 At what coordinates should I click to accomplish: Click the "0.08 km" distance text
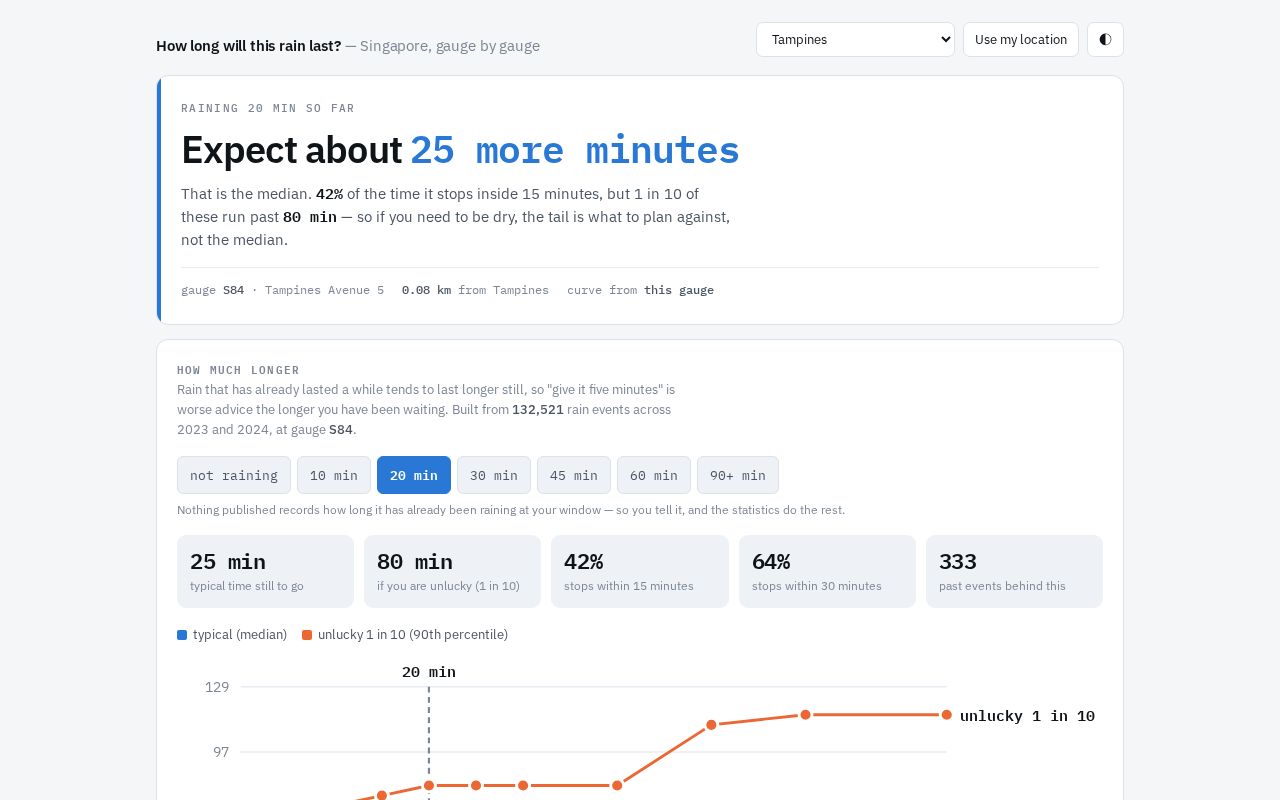pos(426,290)
